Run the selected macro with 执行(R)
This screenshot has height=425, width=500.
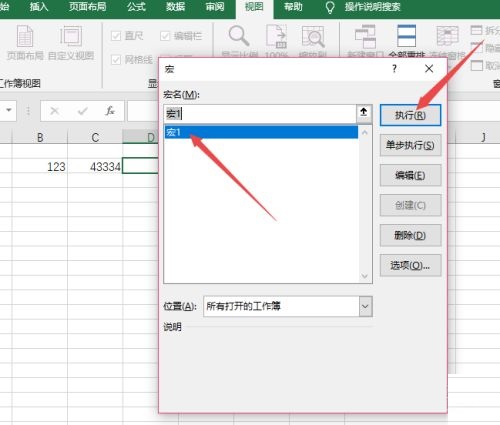[x=410, y=115]
